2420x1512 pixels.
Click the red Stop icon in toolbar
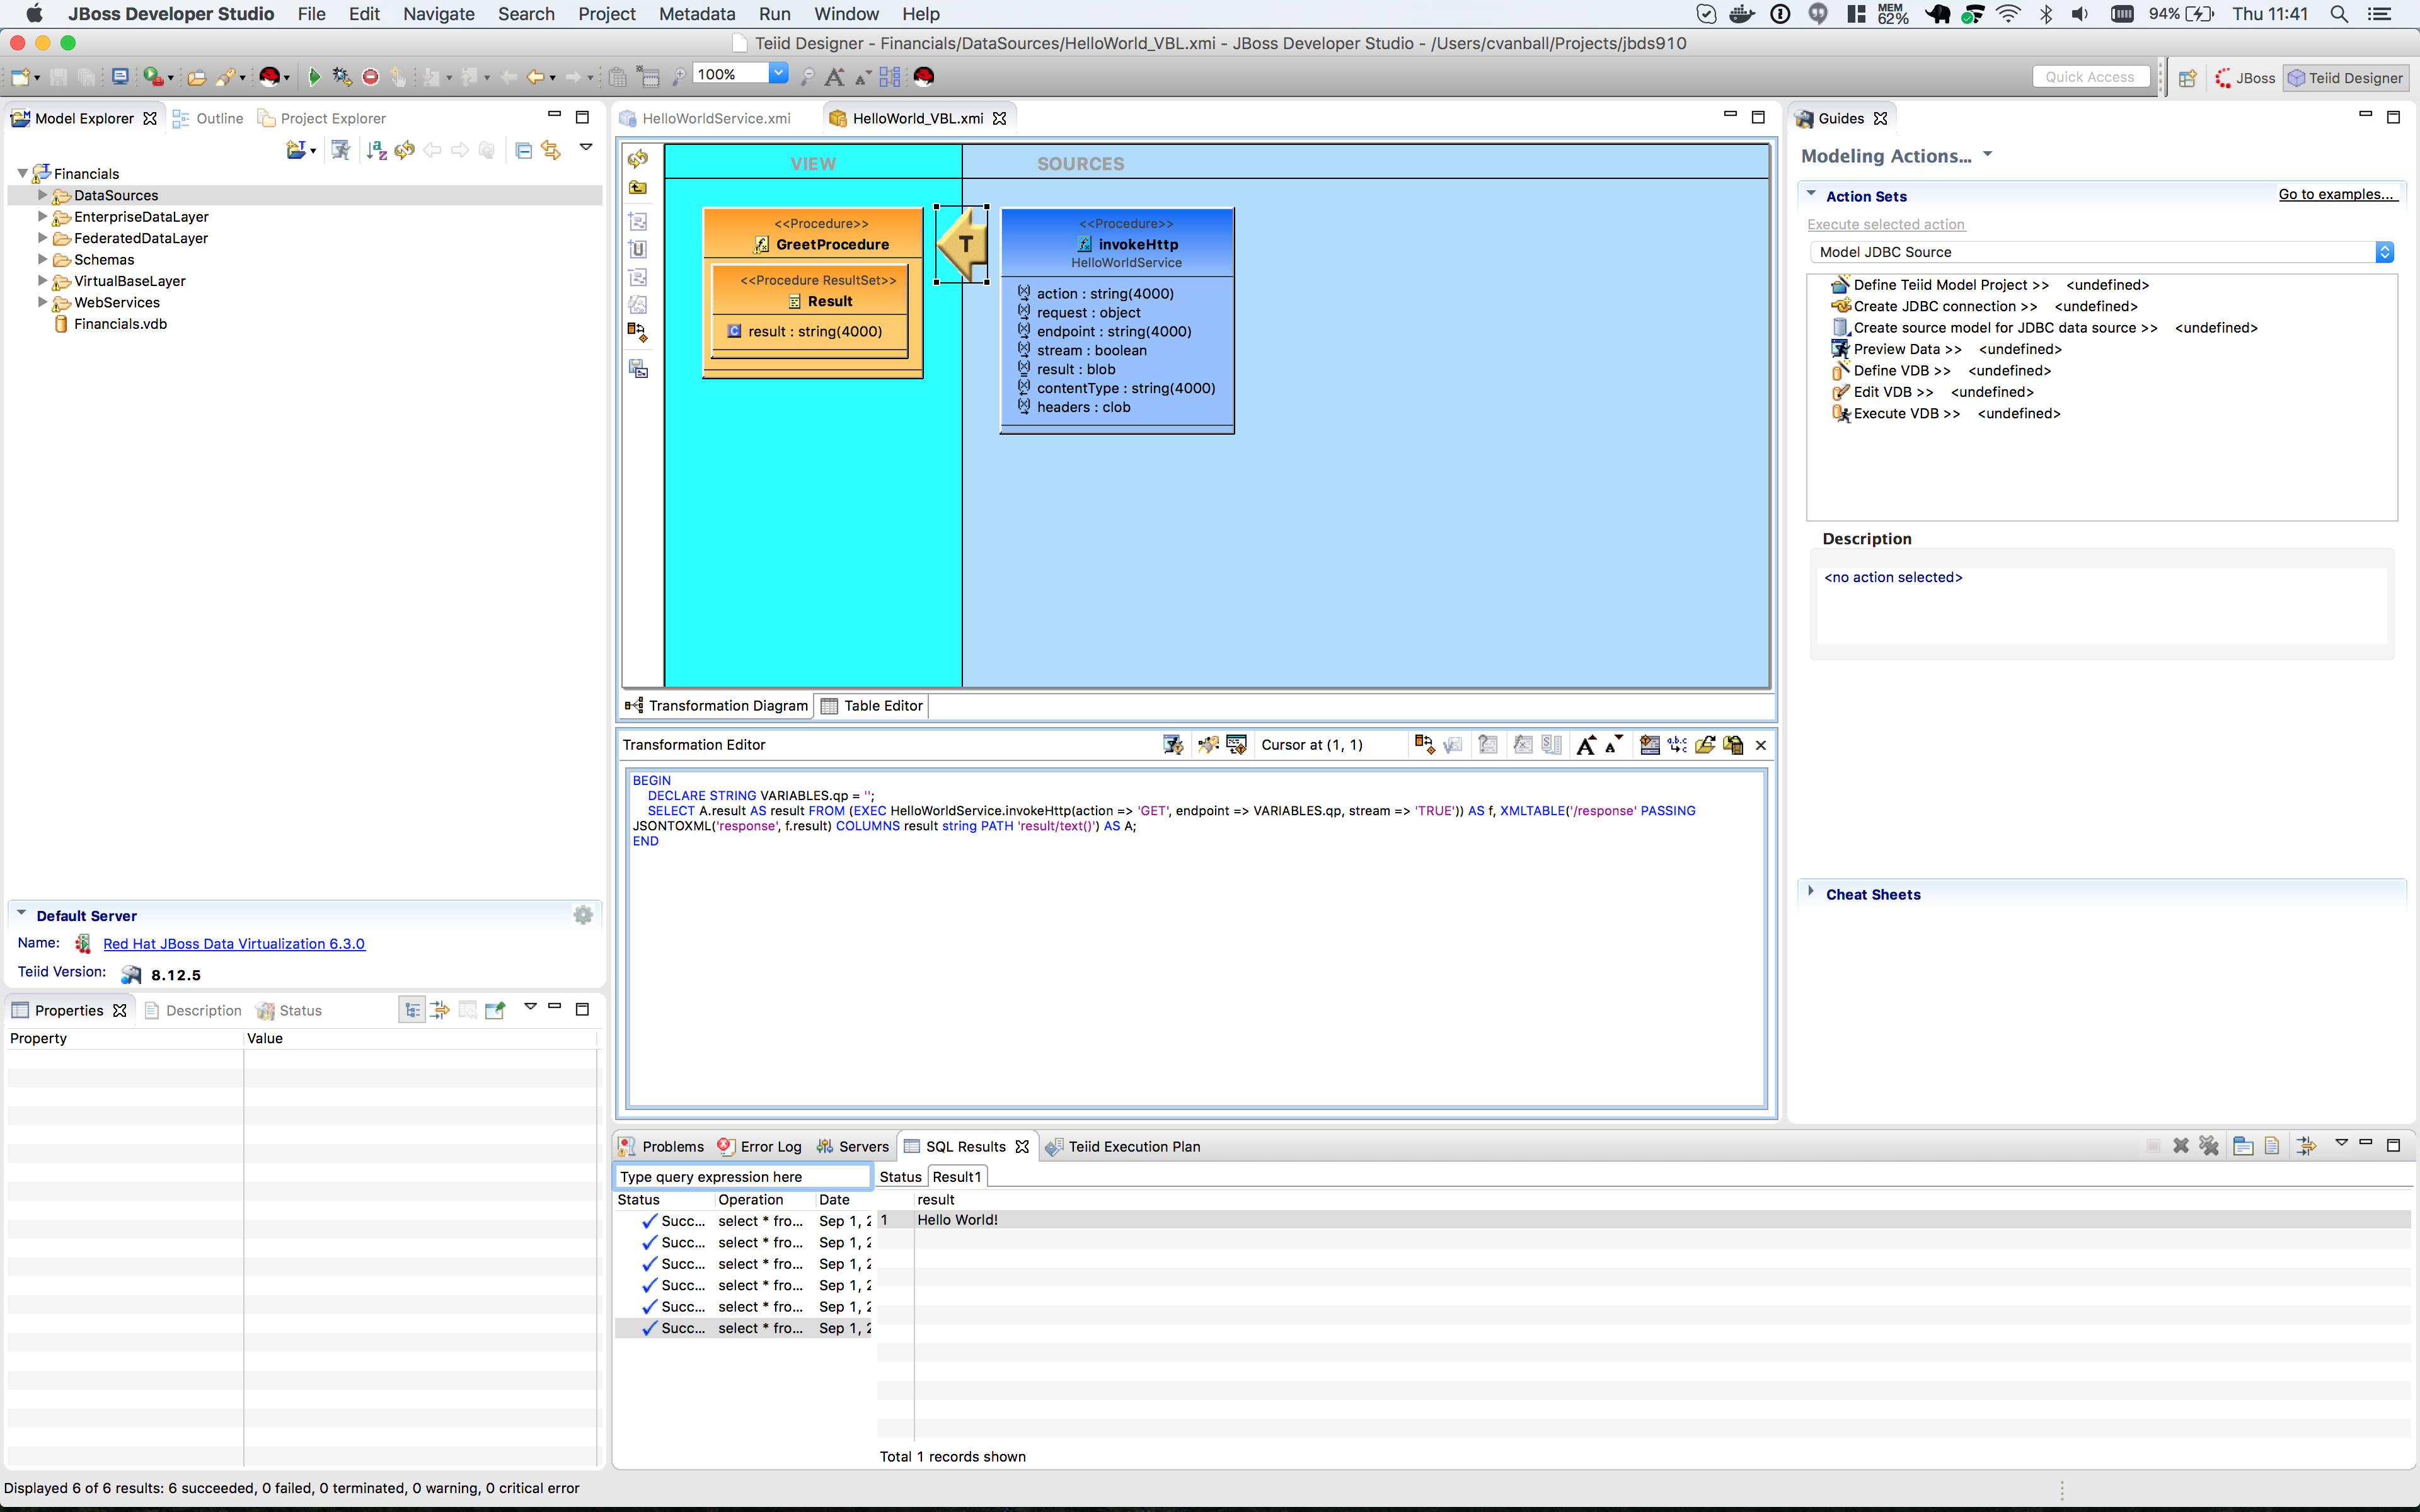pos(370,77)
